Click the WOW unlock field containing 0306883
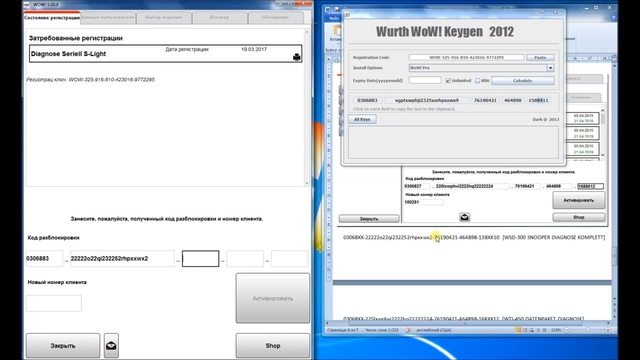This screenshot has width=640, height=360. (44, 259)
